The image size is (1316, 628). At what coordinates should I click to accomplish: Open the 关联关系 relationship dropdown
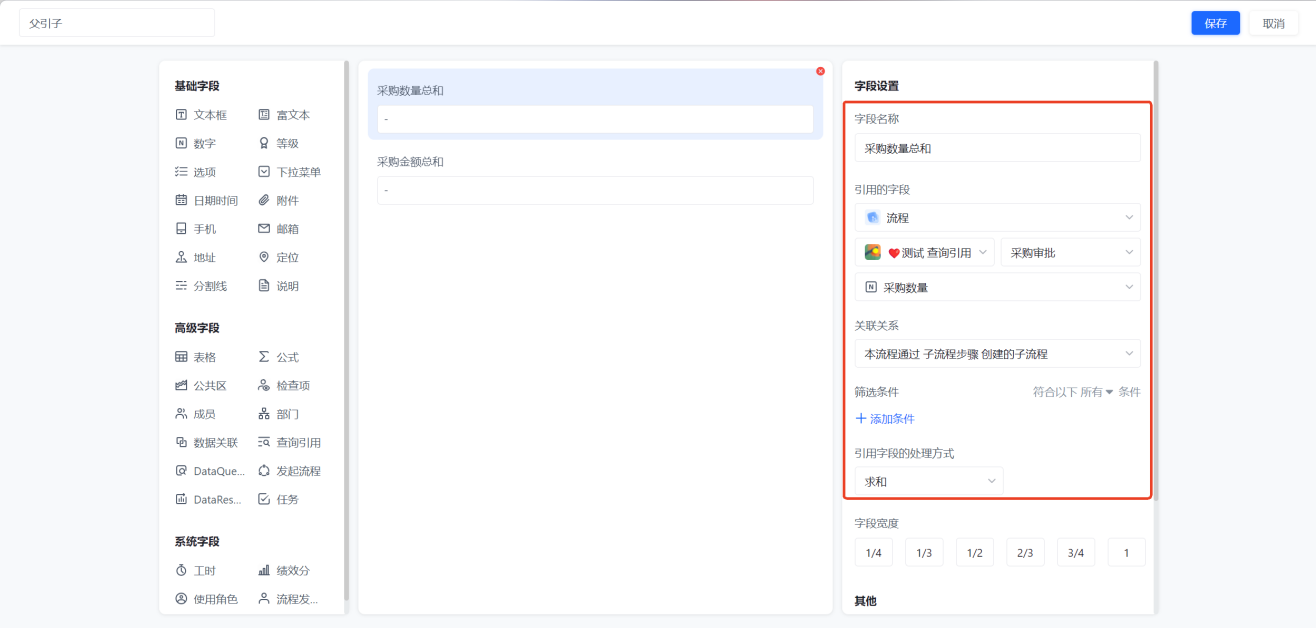[997, 354]
